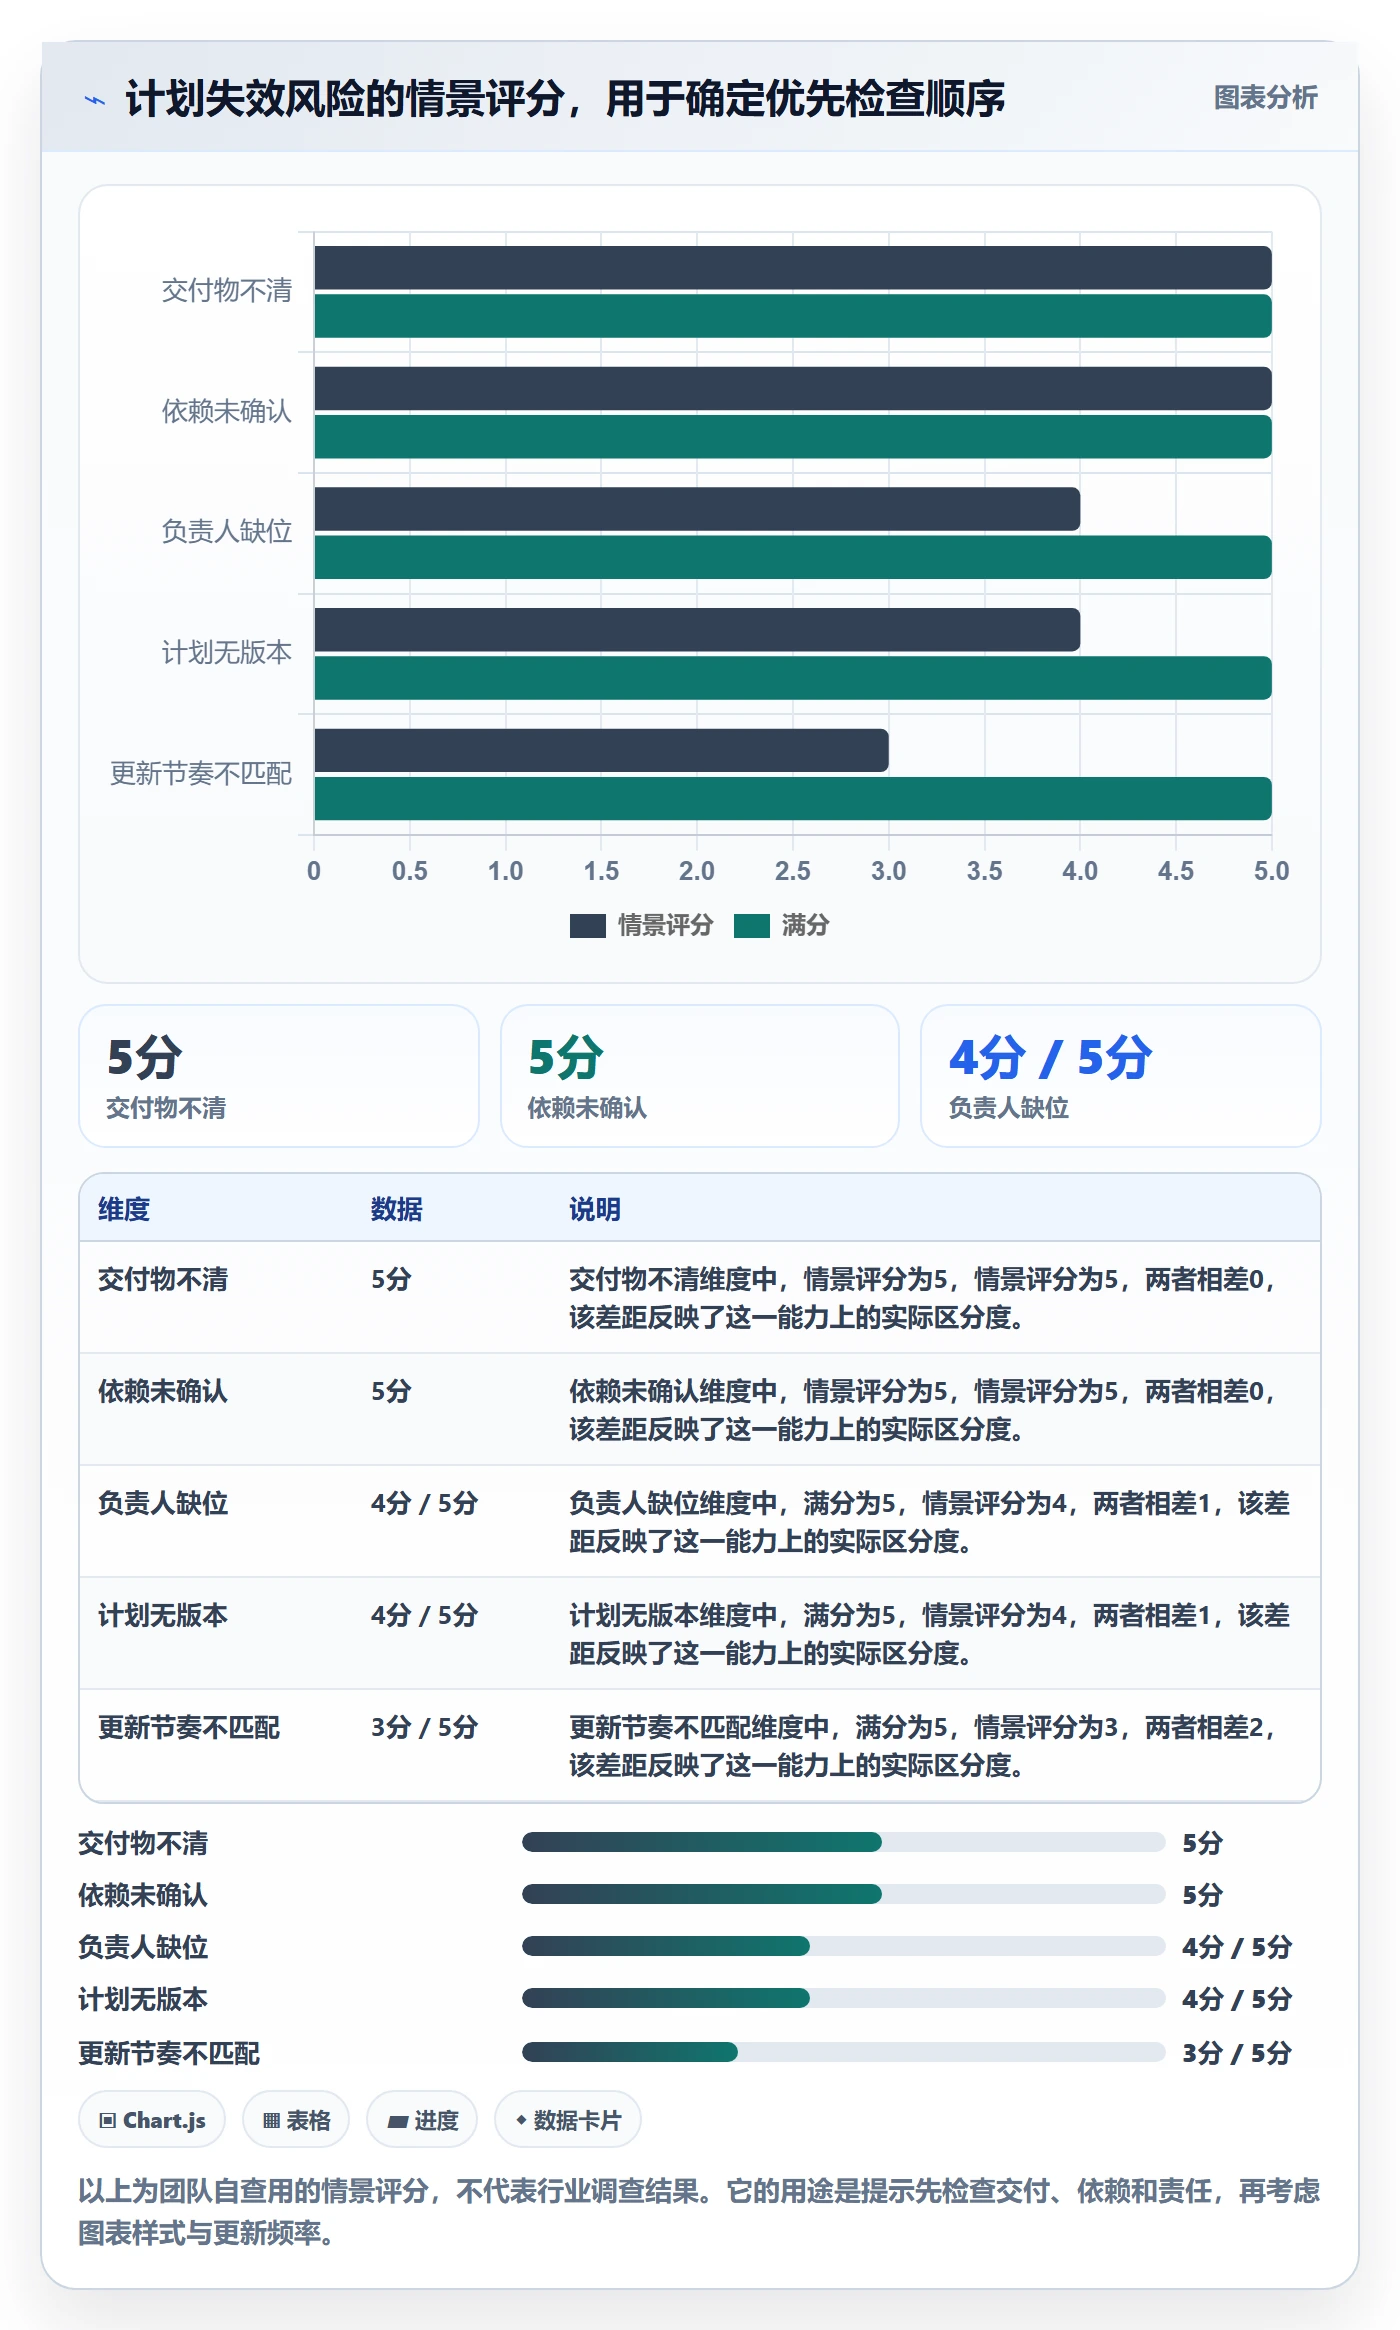The image size is (1400, 2330).
Task: Click the 数据 column header
Action: pyautogui.click(x=397, y=1209)
